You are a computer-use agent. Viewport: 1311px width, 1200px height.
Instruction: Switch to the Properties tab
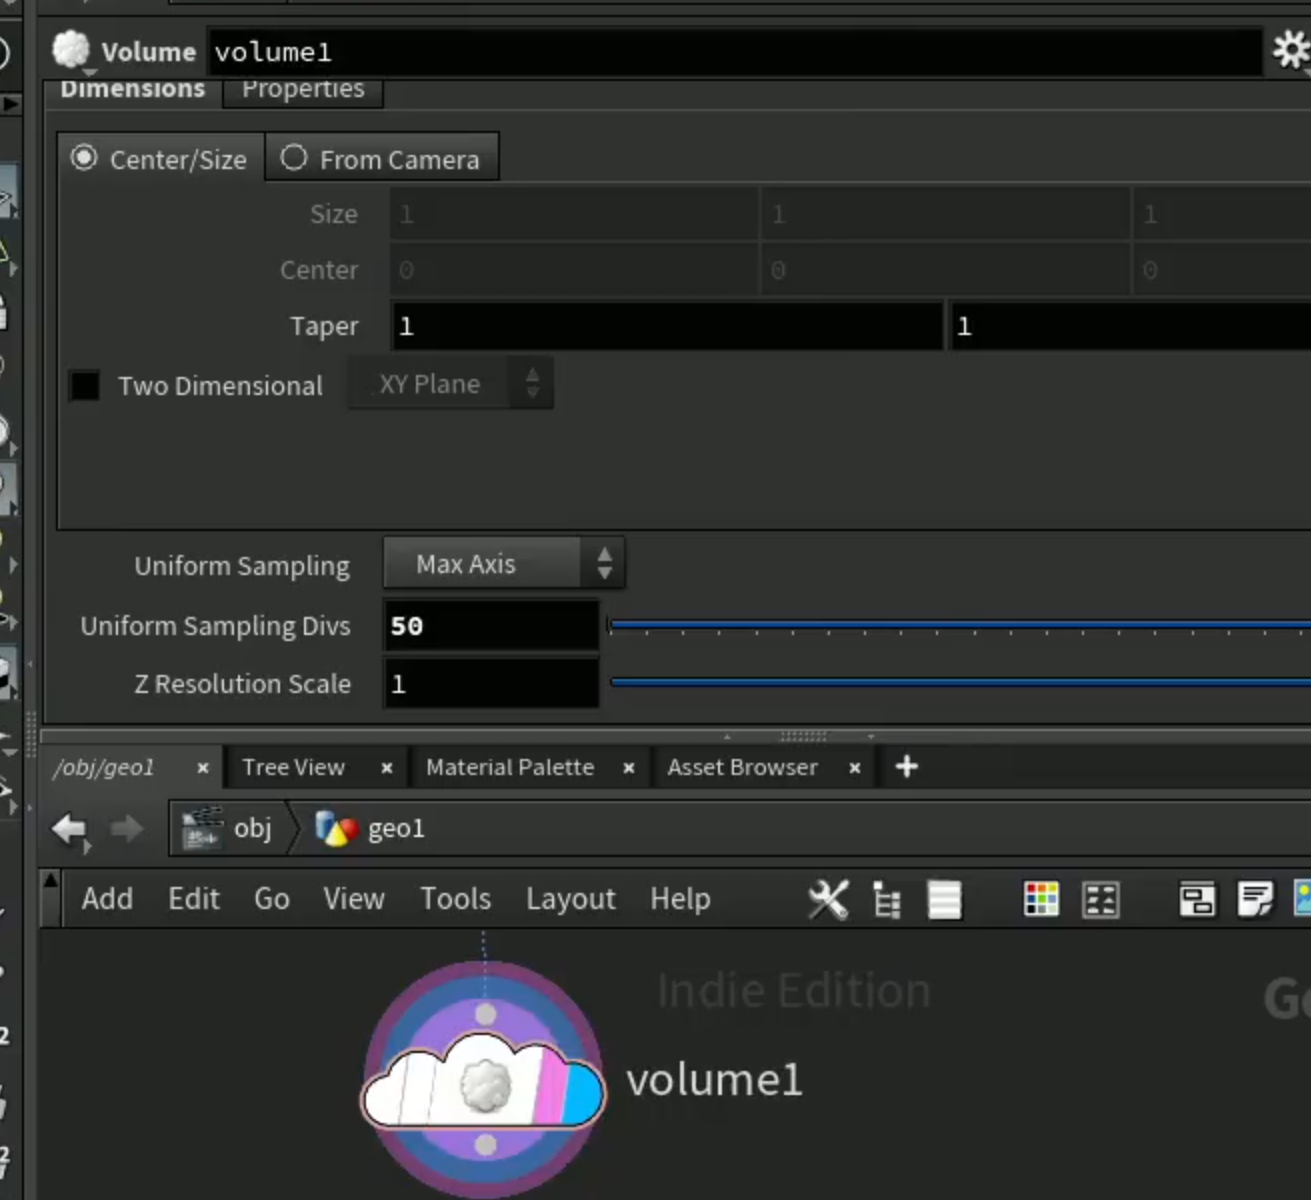tap(303, 90)
